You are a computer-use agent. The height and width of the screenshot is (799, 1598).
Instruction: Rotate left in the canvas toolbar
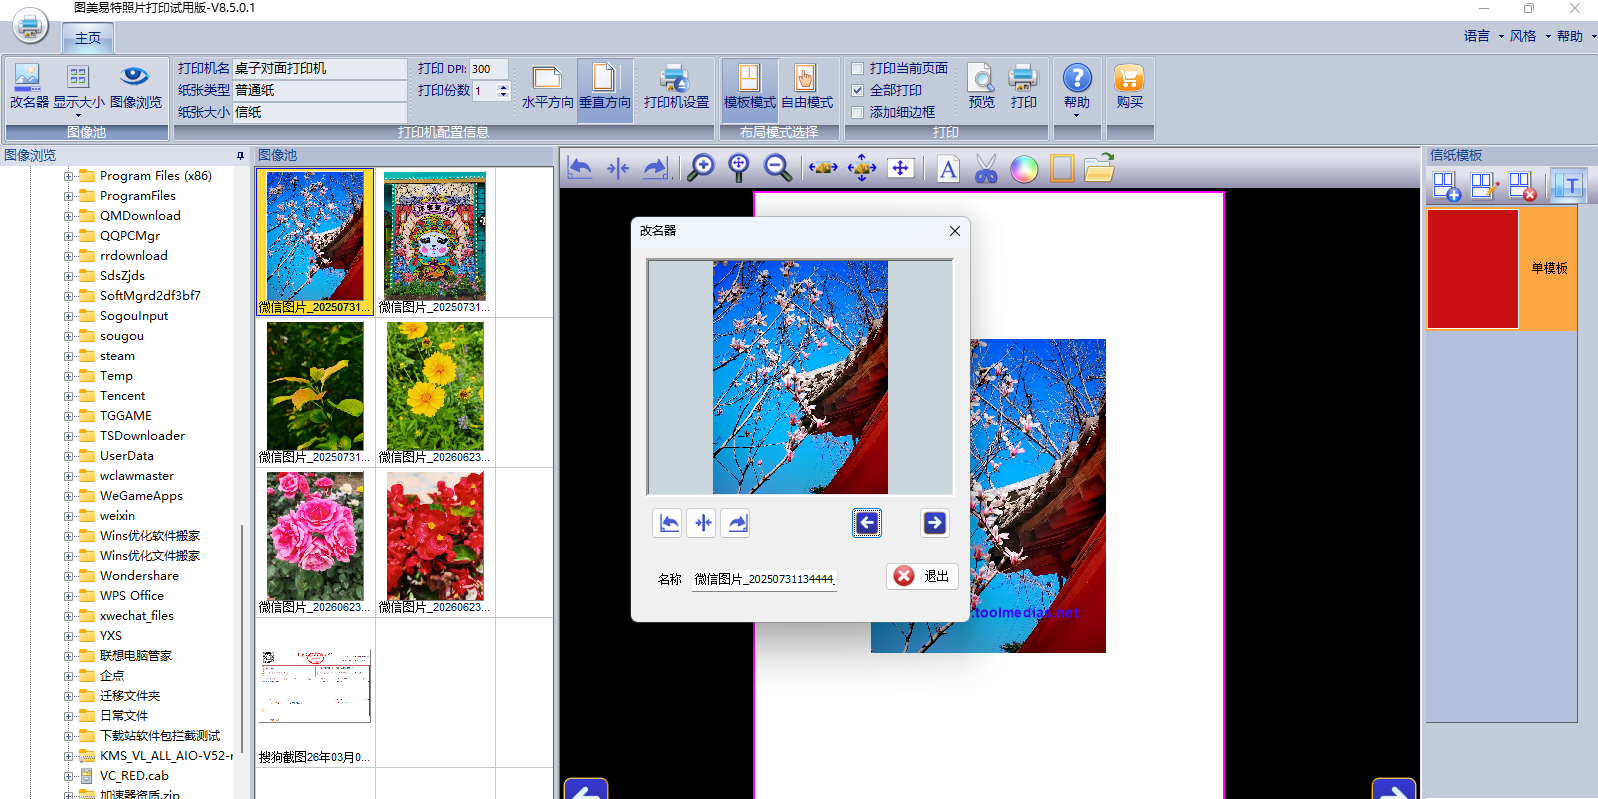(580, 168)
